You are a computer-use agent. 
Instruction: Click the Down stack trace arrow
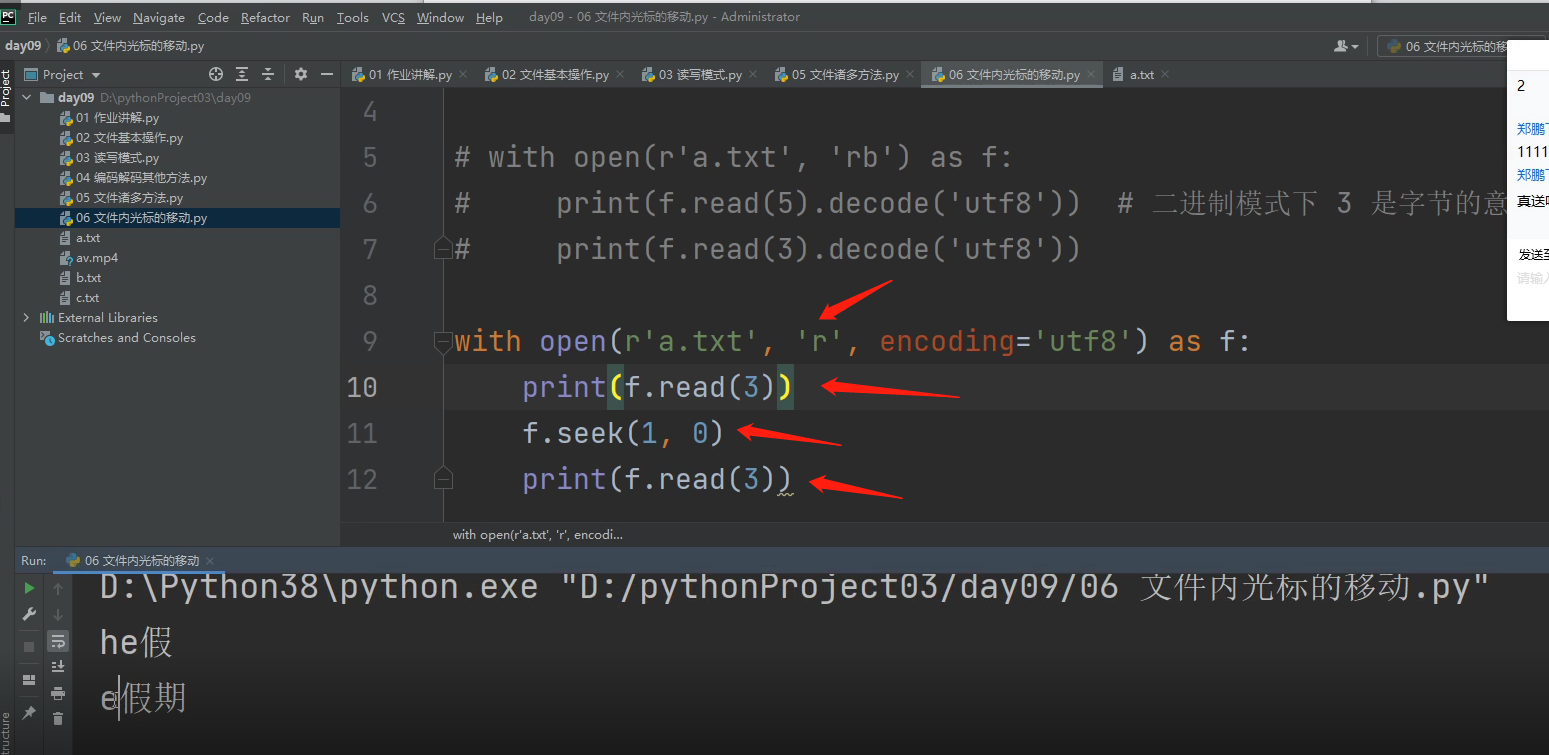(58, 614)
